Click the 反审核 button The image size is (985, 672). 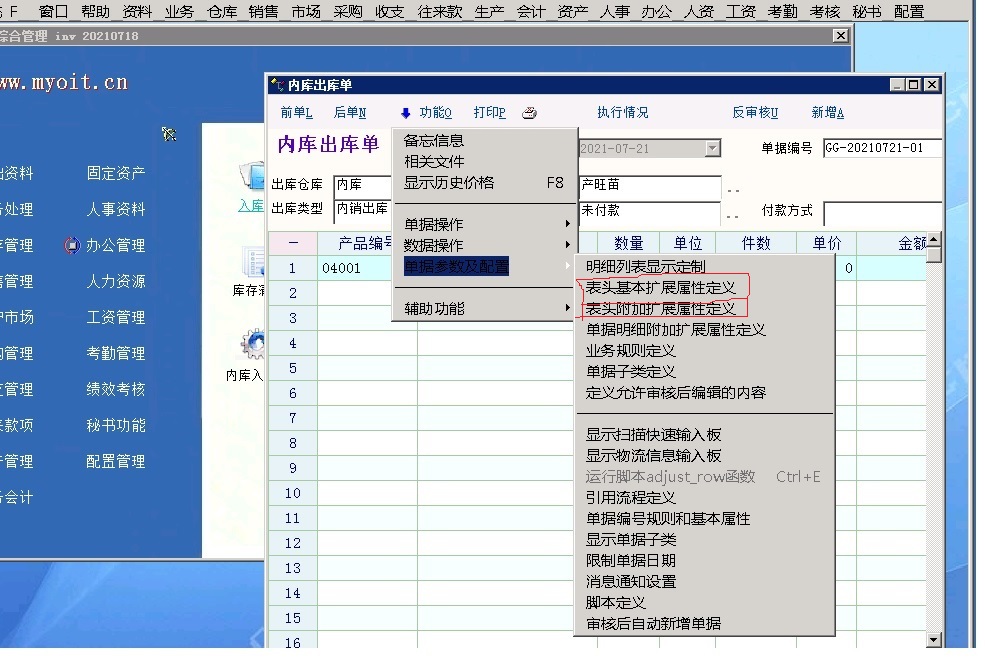pyautogui.click(x=755, y=113)
